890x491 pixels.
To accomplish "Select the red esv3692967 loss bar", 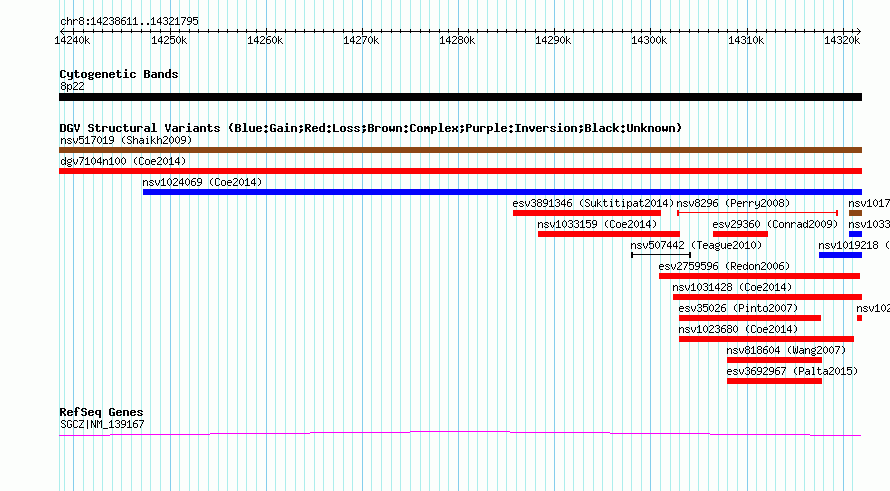I will tap(775, 381).
